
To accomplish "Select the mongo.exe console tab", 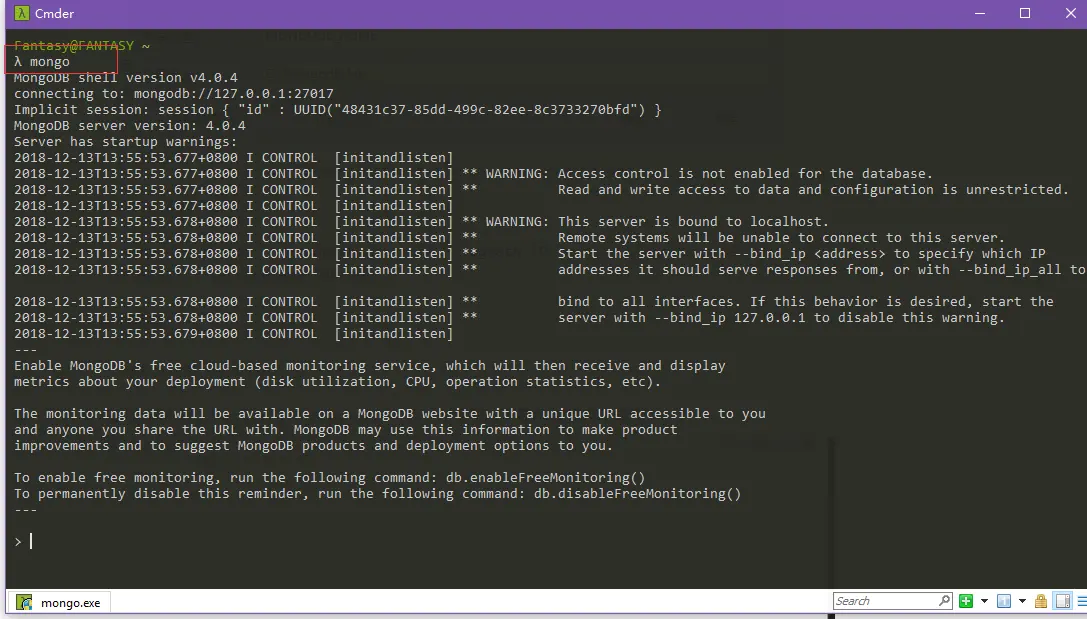I will click(x=59, y=602).
